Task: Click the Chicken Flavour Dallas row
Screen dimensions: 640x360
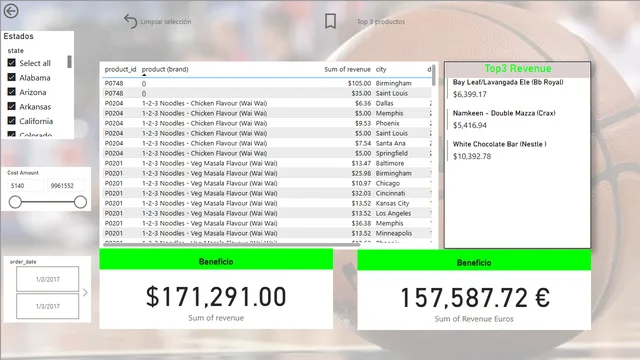Action: coord(267,103)
